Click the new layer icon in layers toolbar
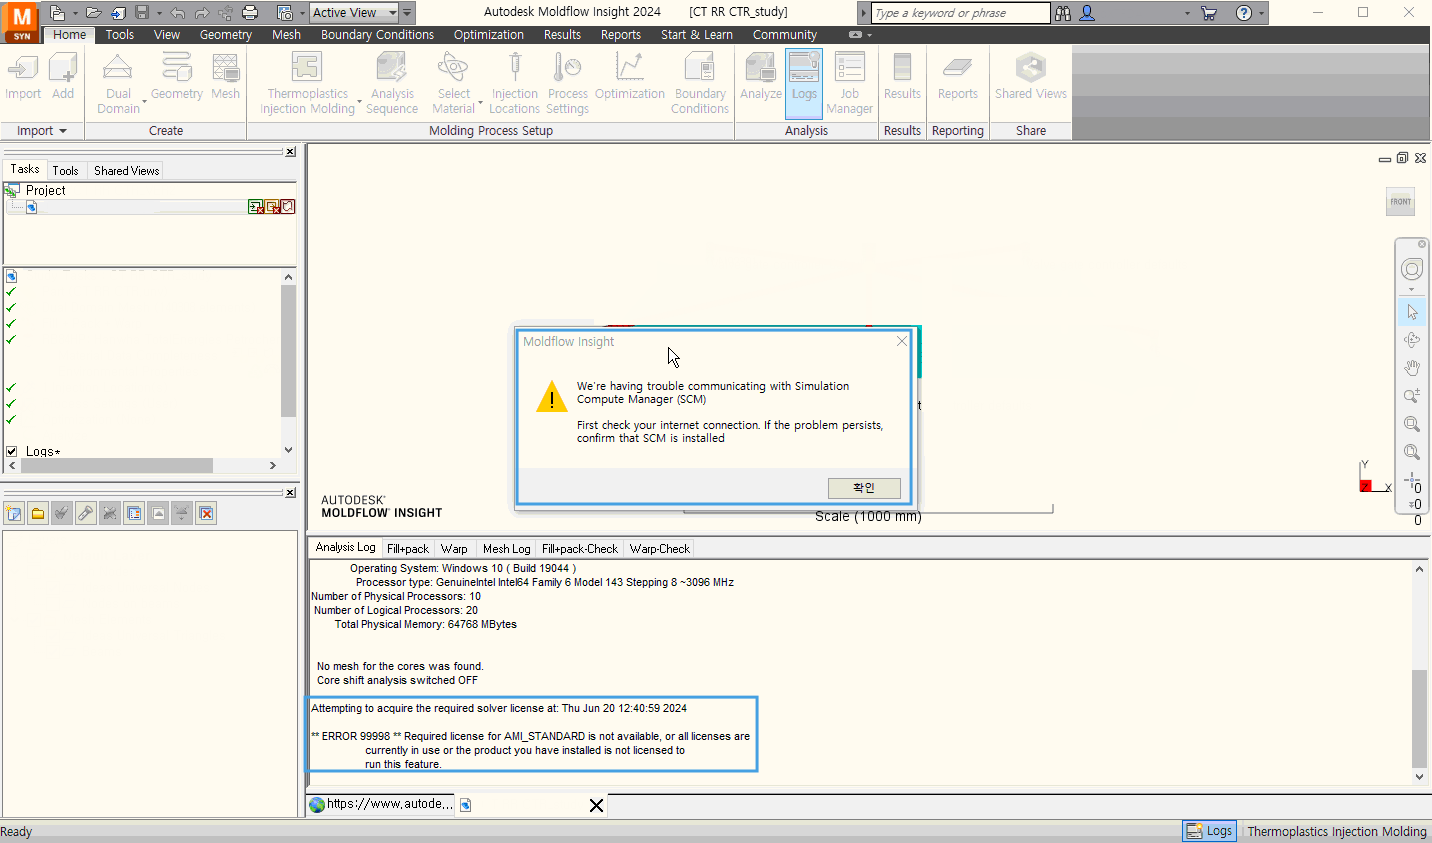 click(x=14, y=513)
